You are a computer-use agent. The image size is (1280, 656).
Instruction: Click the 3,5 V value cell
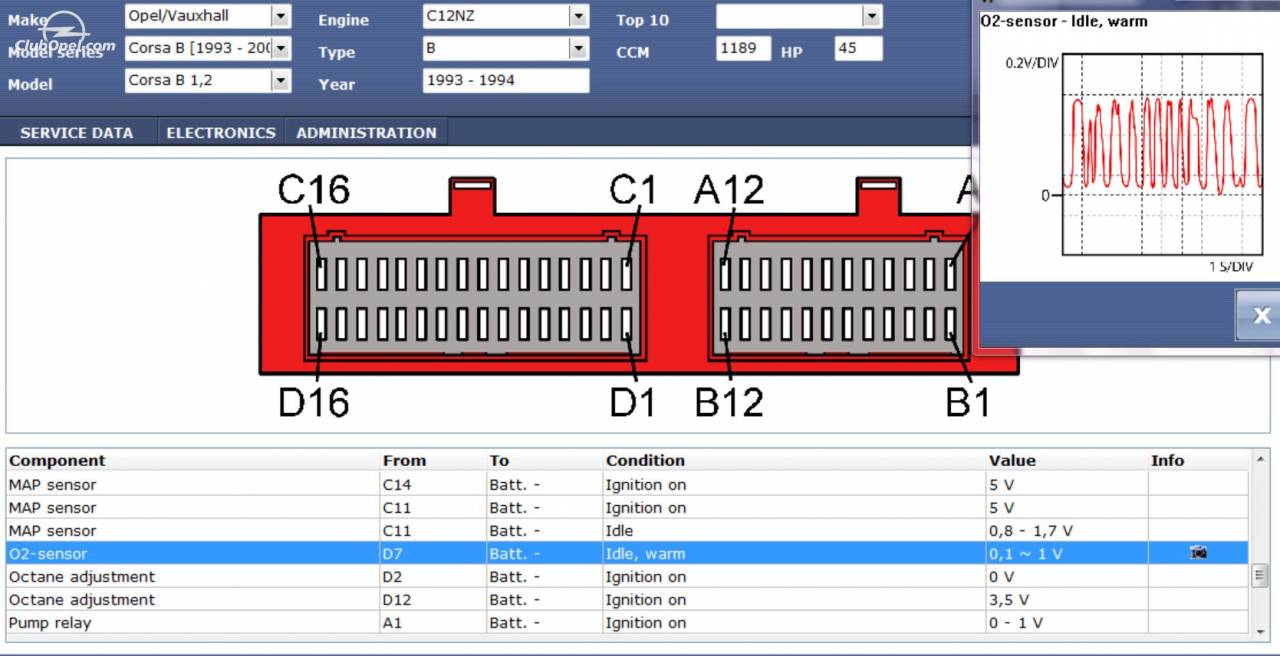(x=1067, y=599)
